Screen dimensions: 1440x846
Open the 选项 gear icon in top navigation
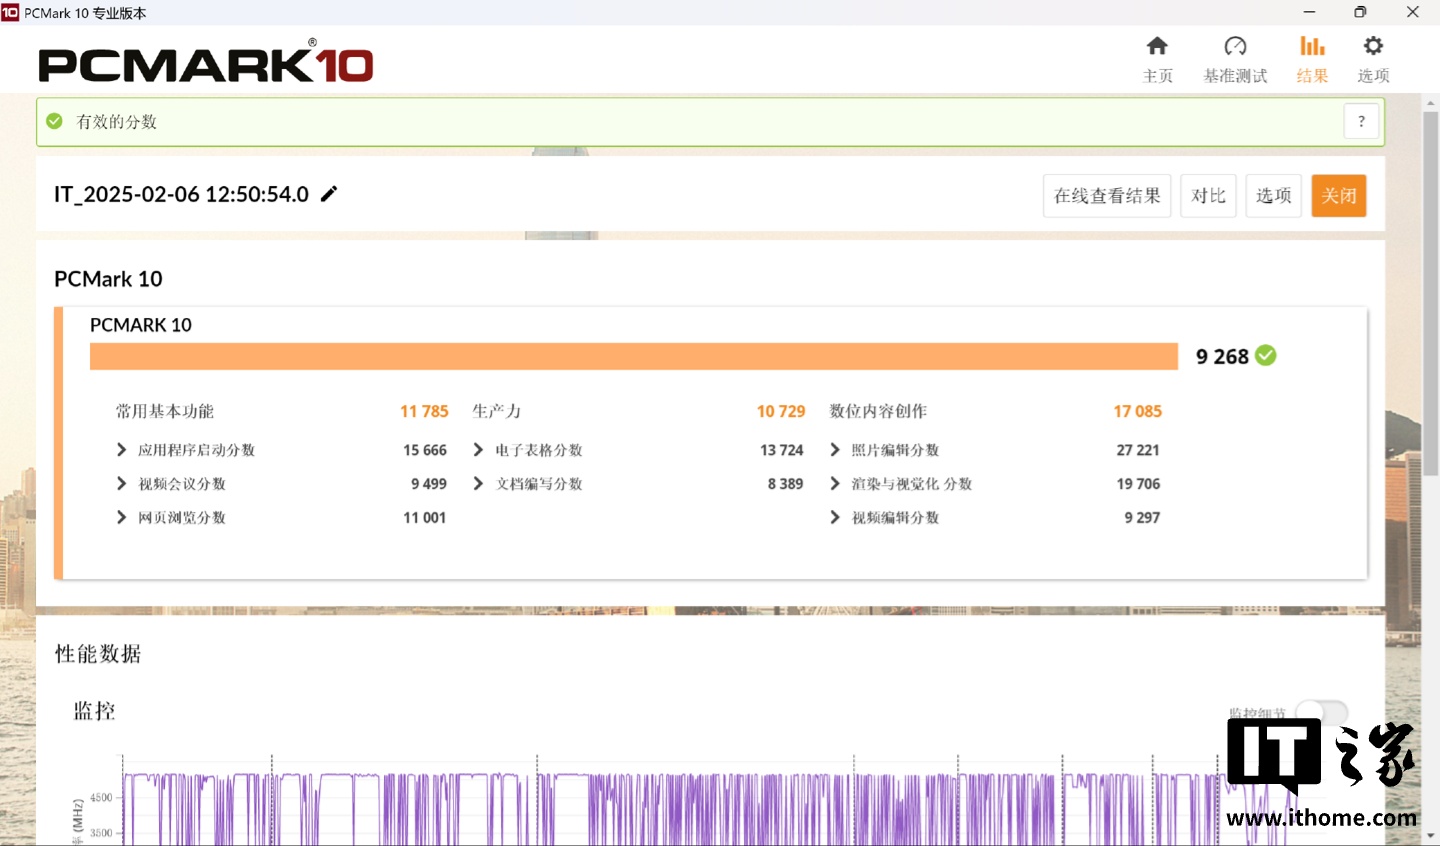(1373, 46)
